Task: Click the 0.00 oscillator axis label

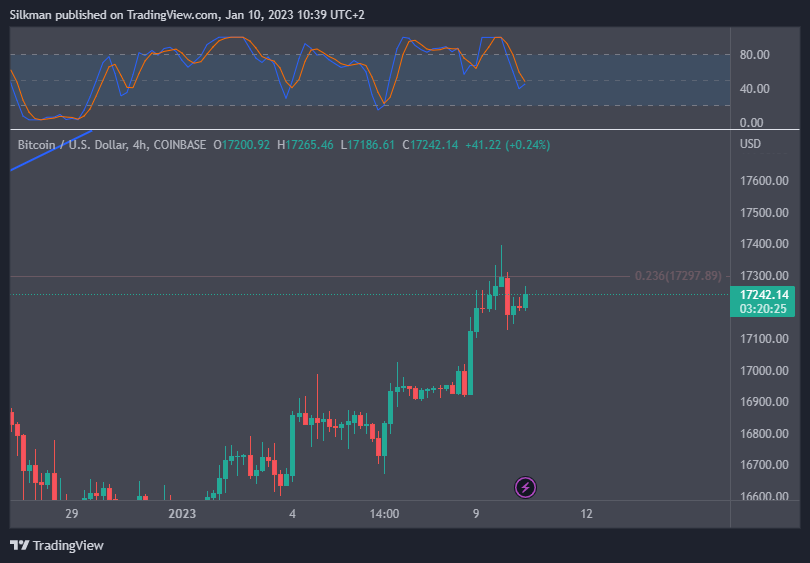Action: point(751,122)
